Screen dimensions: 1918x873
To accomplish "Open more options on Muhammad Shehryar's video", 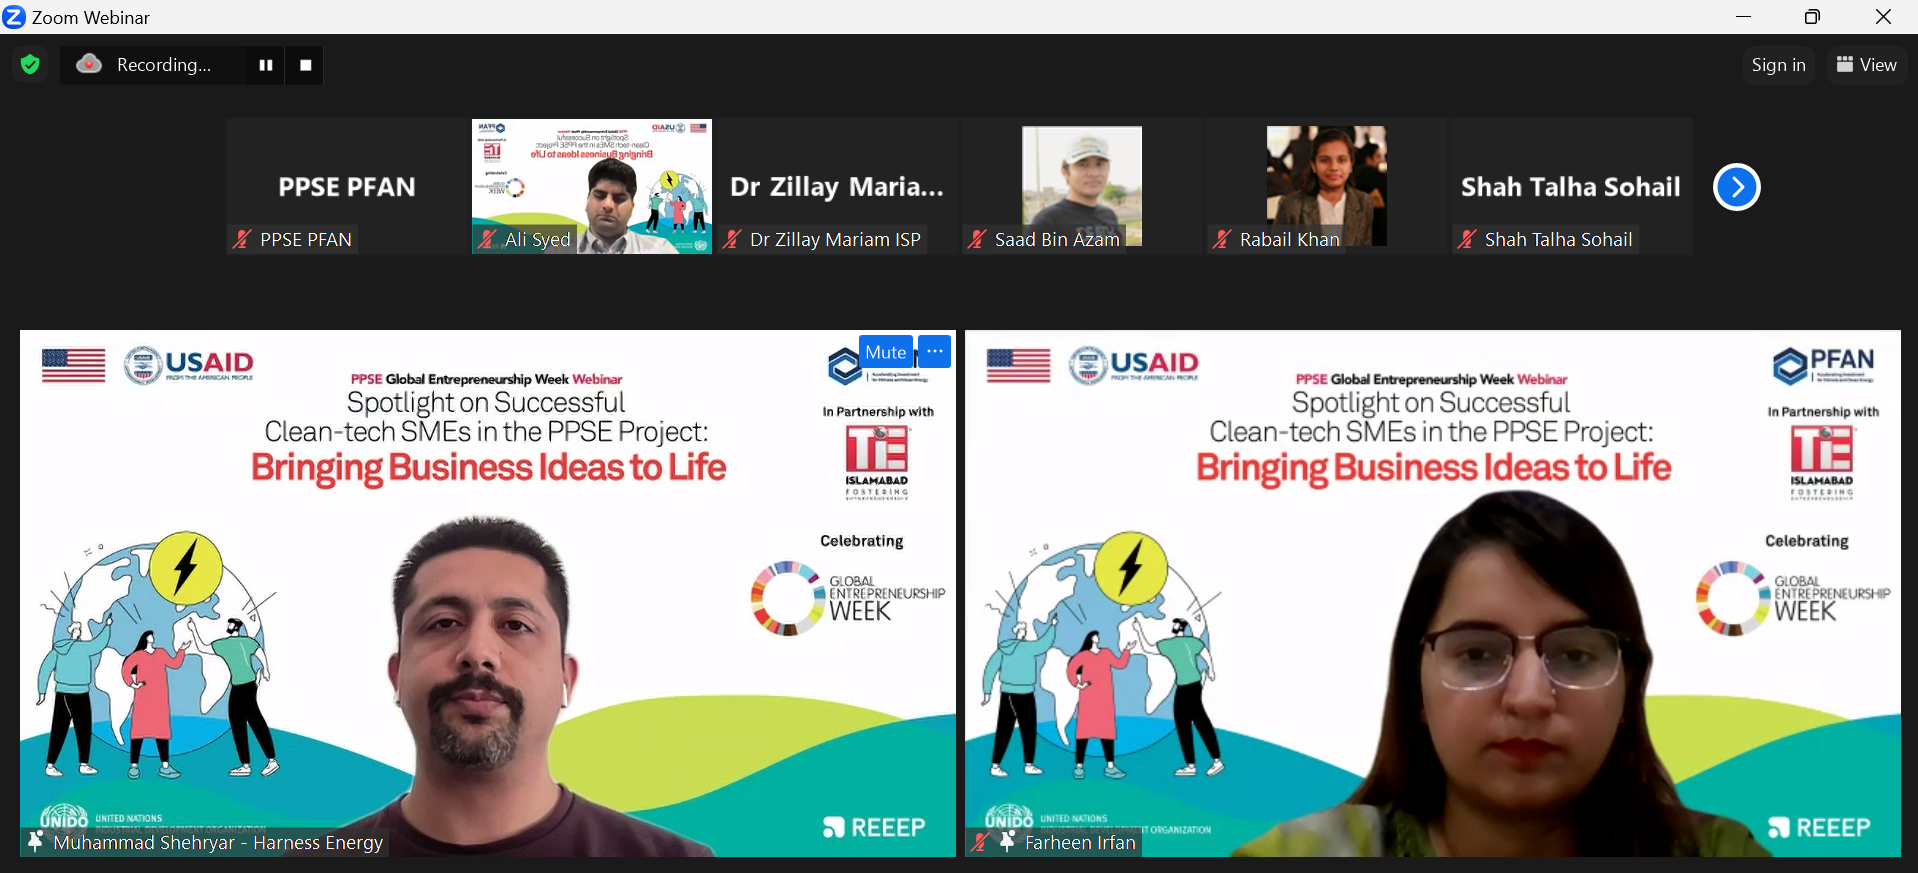I will [935, 351].
